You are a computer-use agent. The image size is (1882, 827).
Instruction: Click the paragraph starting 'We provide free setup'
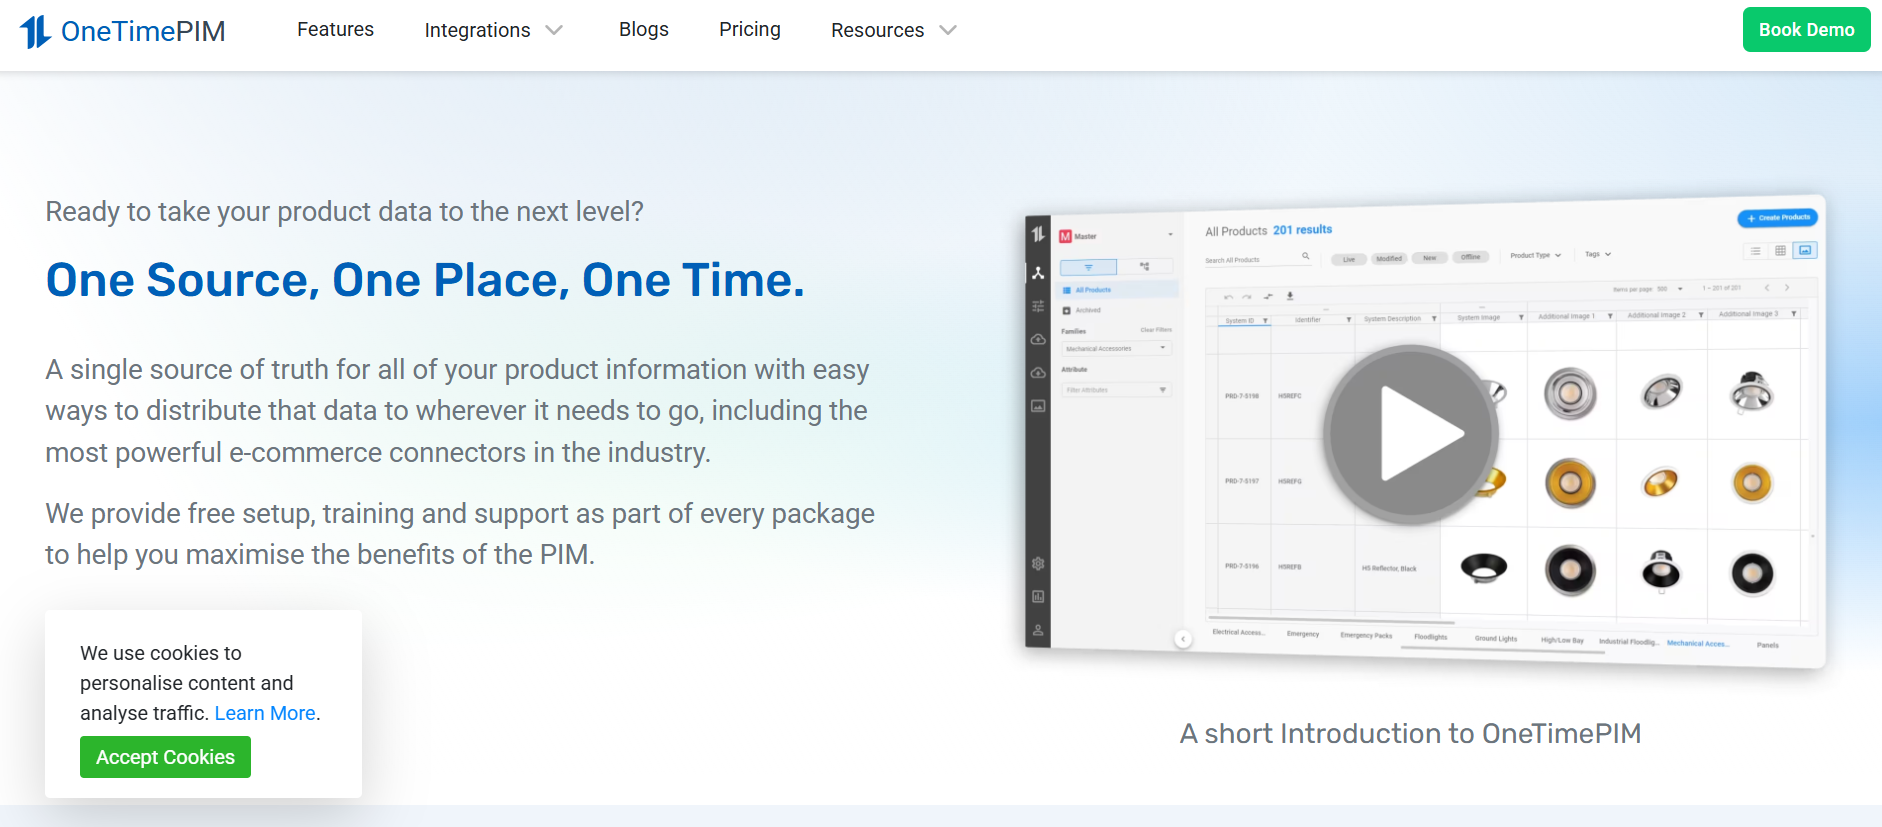click(460, 534)
